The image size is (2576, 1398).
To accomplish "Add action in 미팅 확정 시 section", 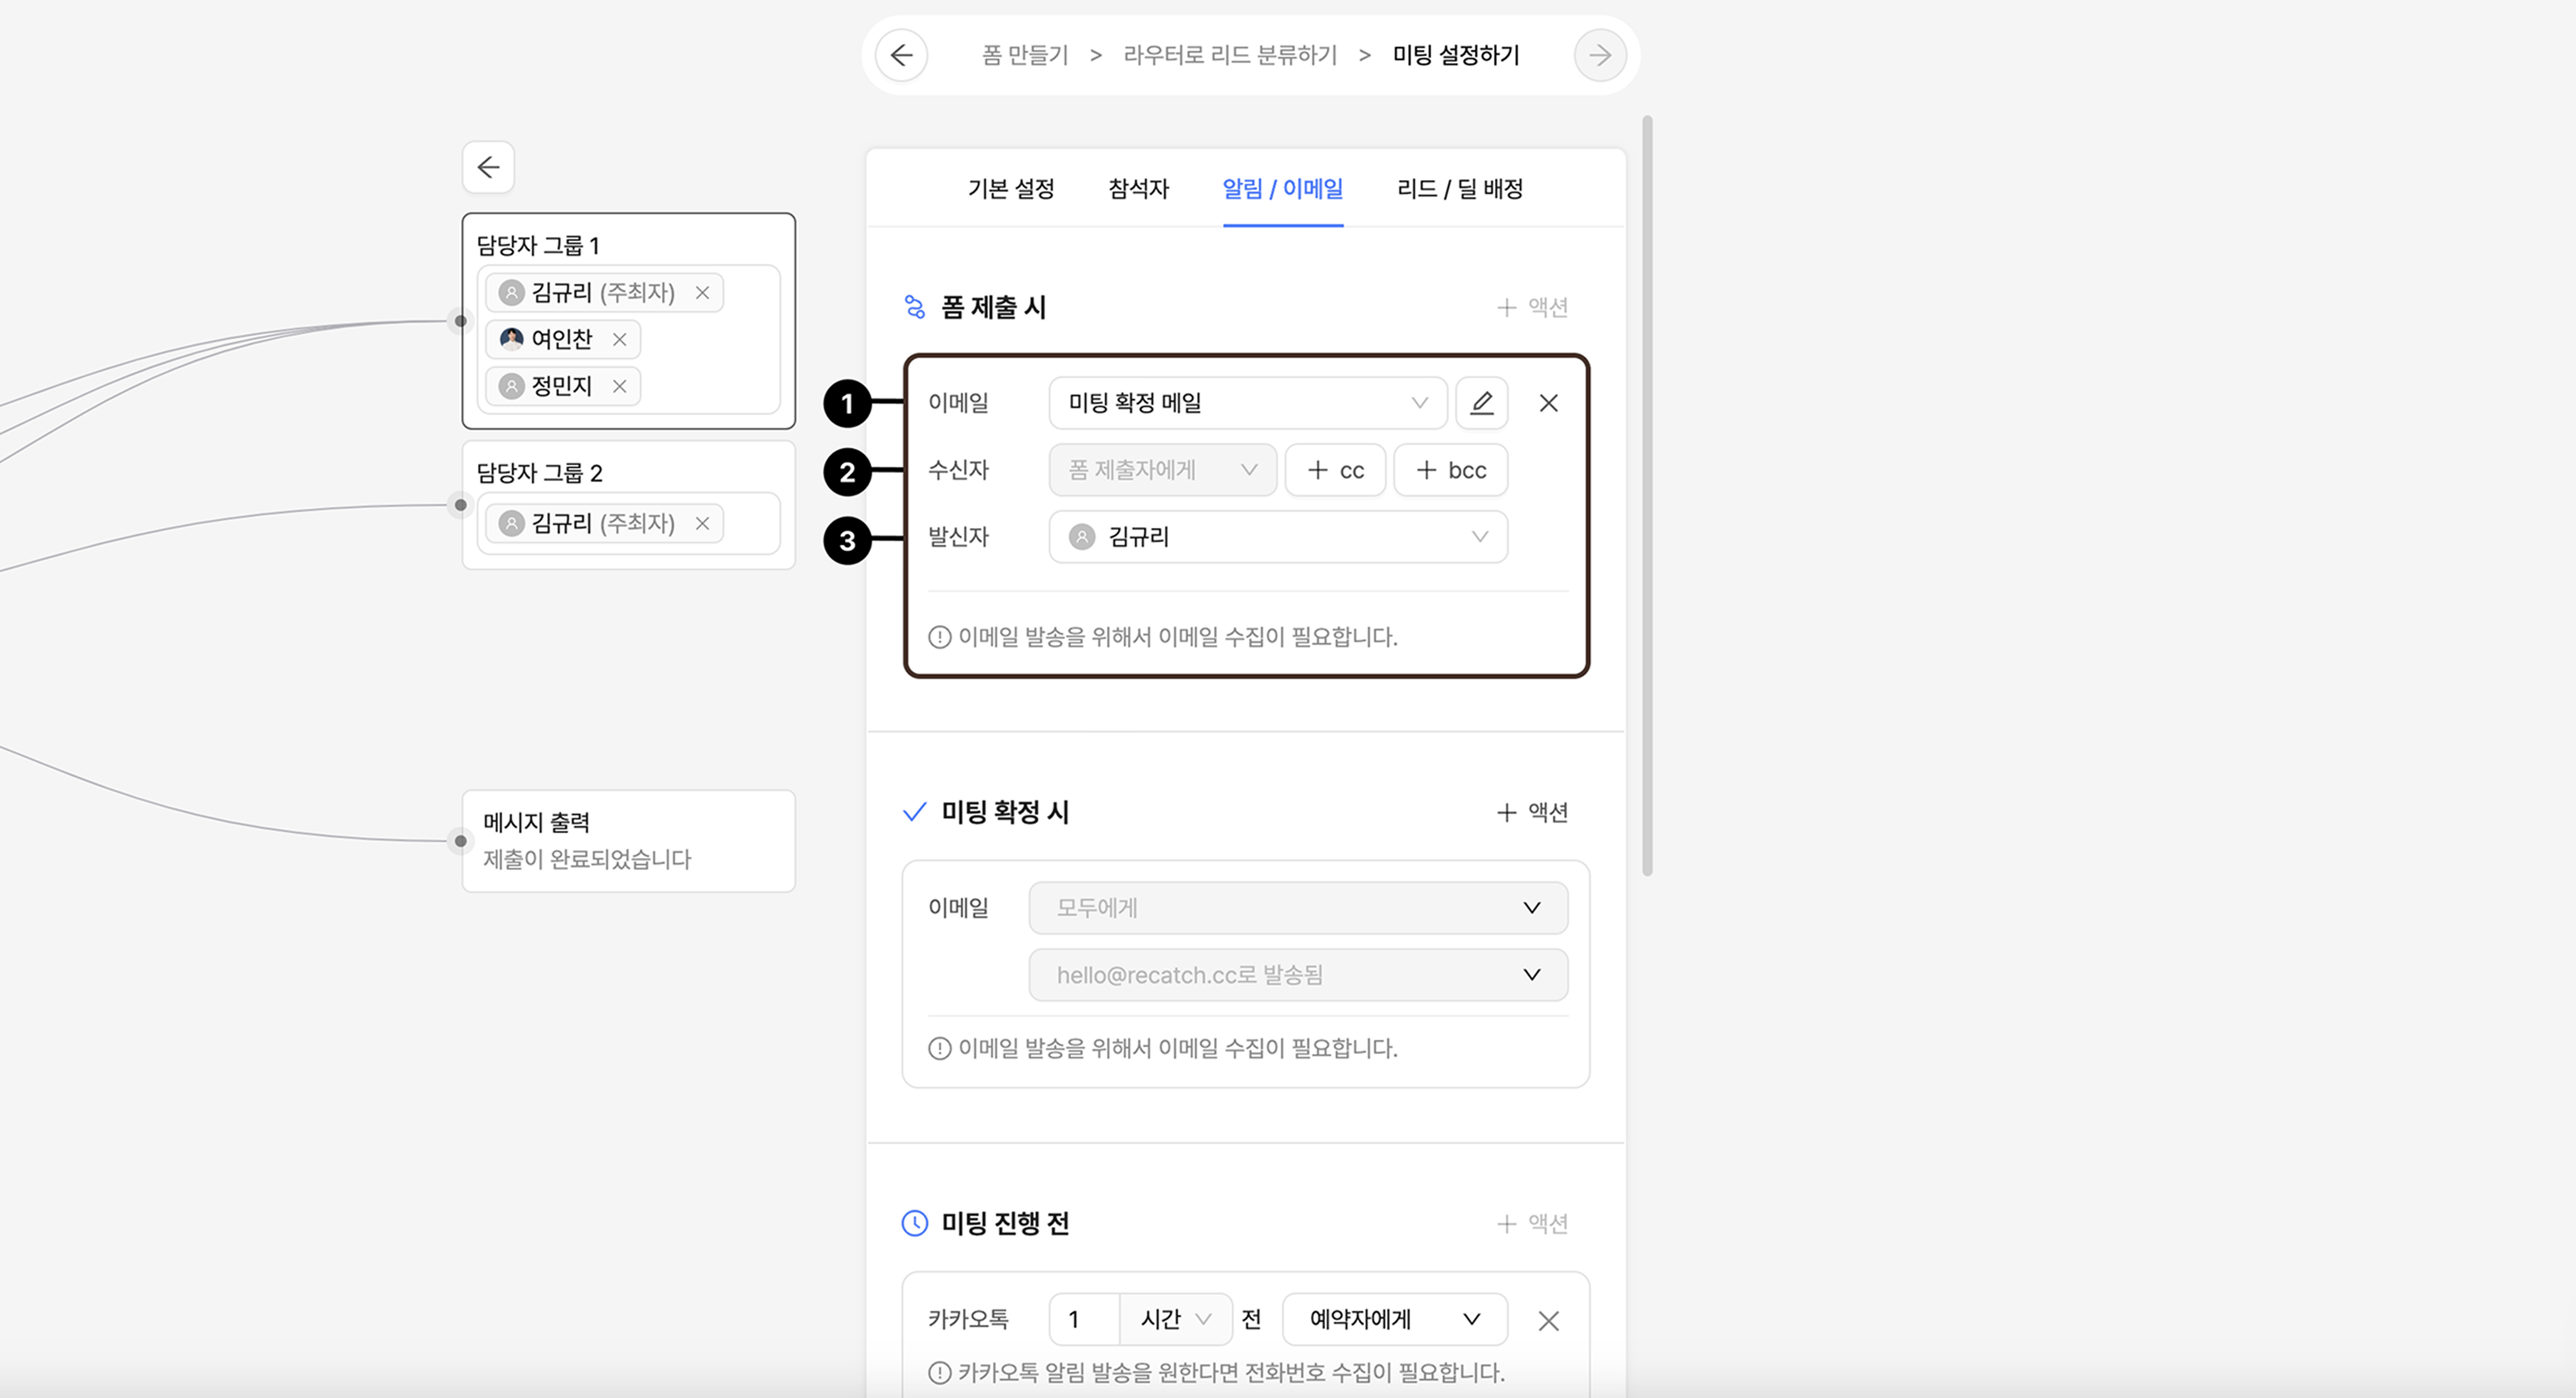I will (x=1532, y=812).
